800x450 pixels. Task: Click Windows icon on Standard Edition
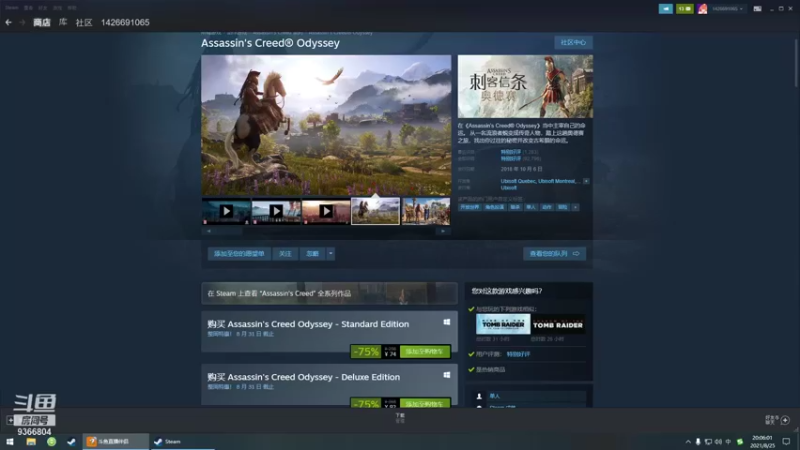[446, 322]
